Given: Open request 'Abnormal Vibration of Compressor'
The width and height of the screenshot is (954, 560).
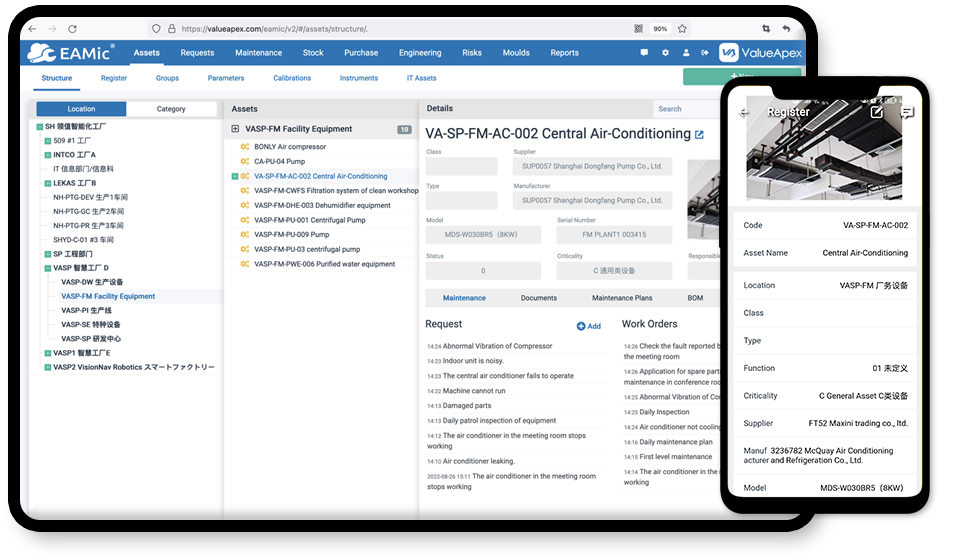Looking at the screenshot, I should pyautogui.click(x=498, y=346).
